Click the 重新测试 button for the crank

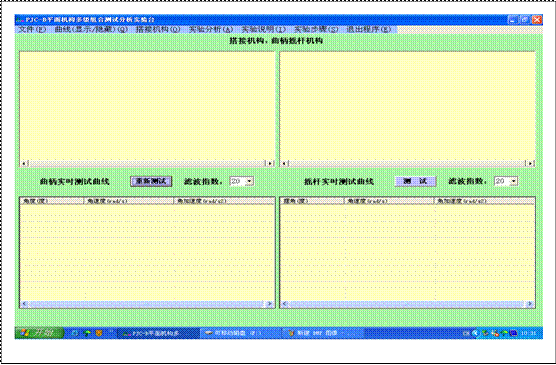[151, 181]
